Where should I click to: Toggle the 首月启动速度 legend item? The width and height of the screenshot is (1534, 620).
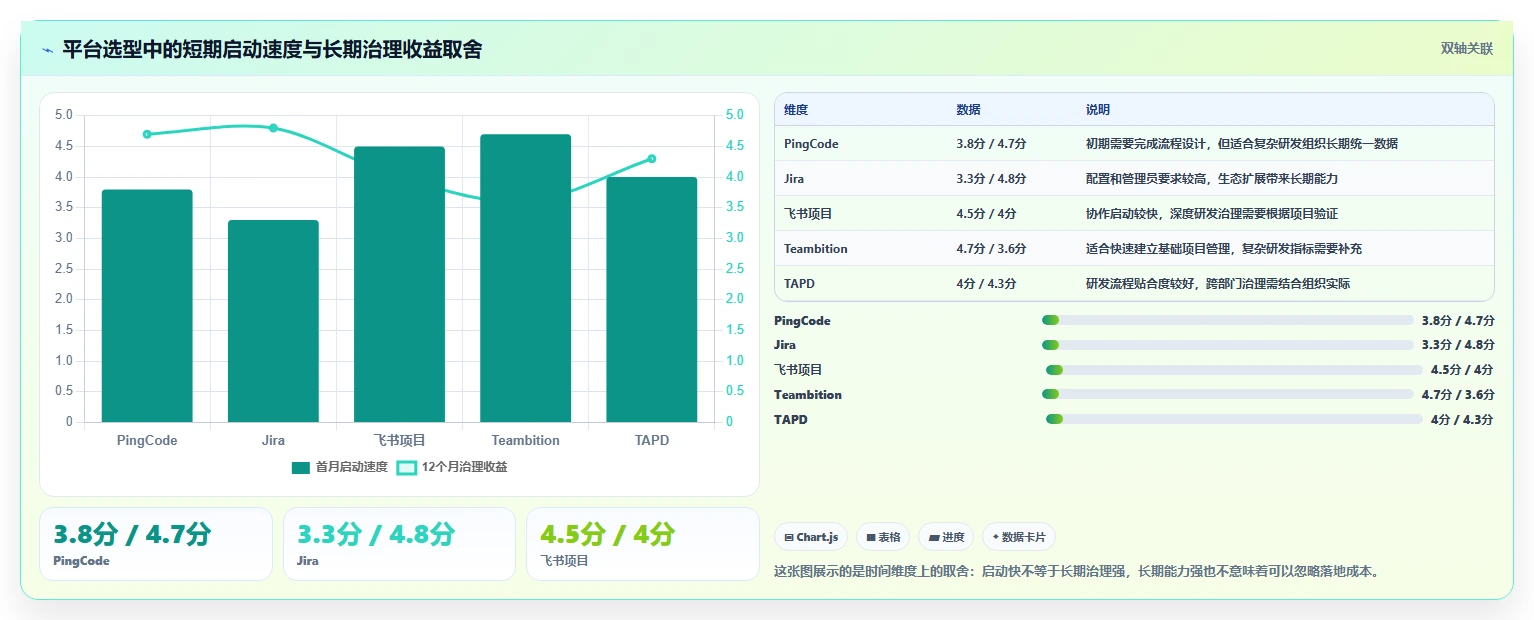[x=339, y=467]
